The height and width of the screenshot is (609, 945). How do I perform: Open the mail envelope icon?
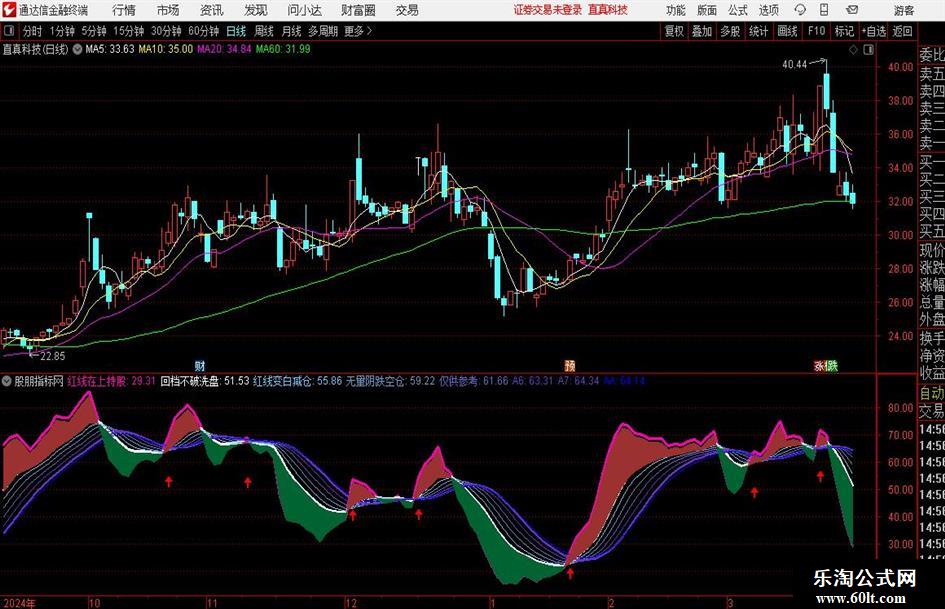[852, 10]
